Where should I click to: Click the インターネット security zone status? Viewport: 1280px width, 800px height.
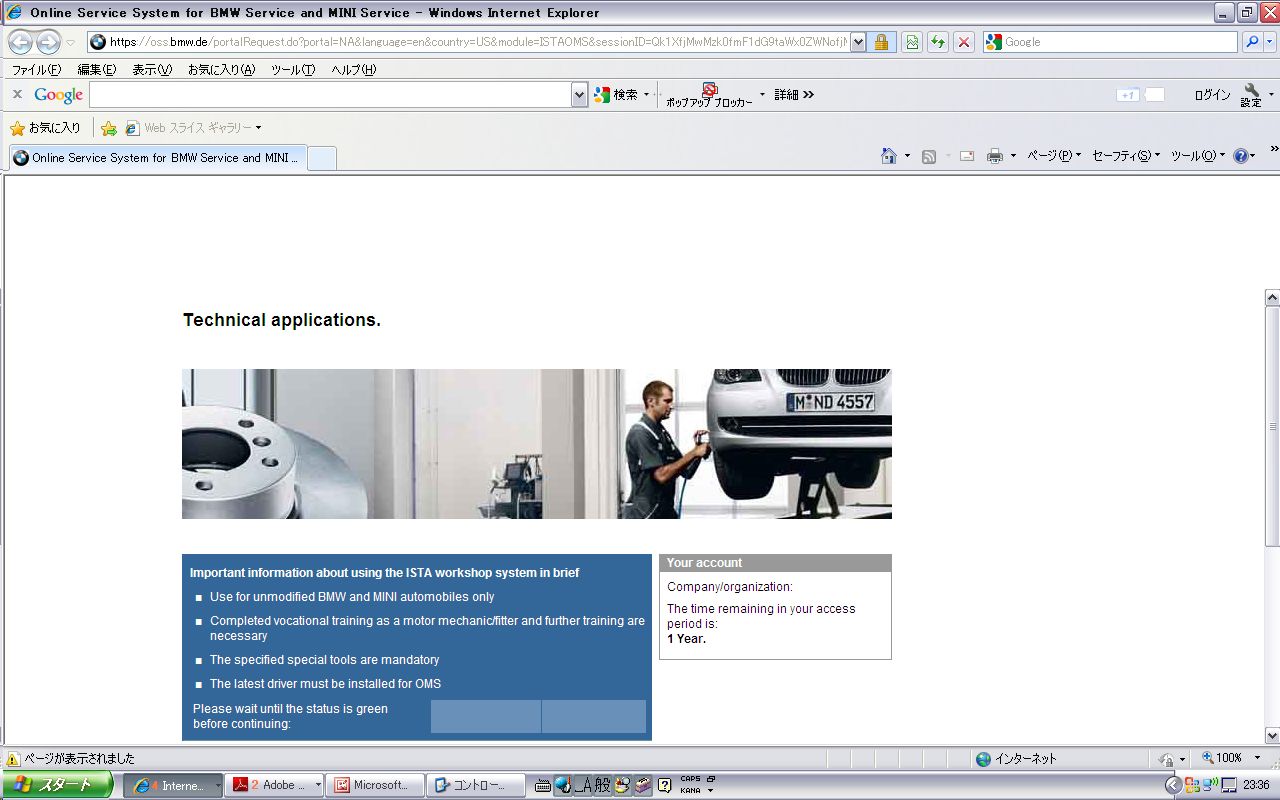click(1016, 759)
